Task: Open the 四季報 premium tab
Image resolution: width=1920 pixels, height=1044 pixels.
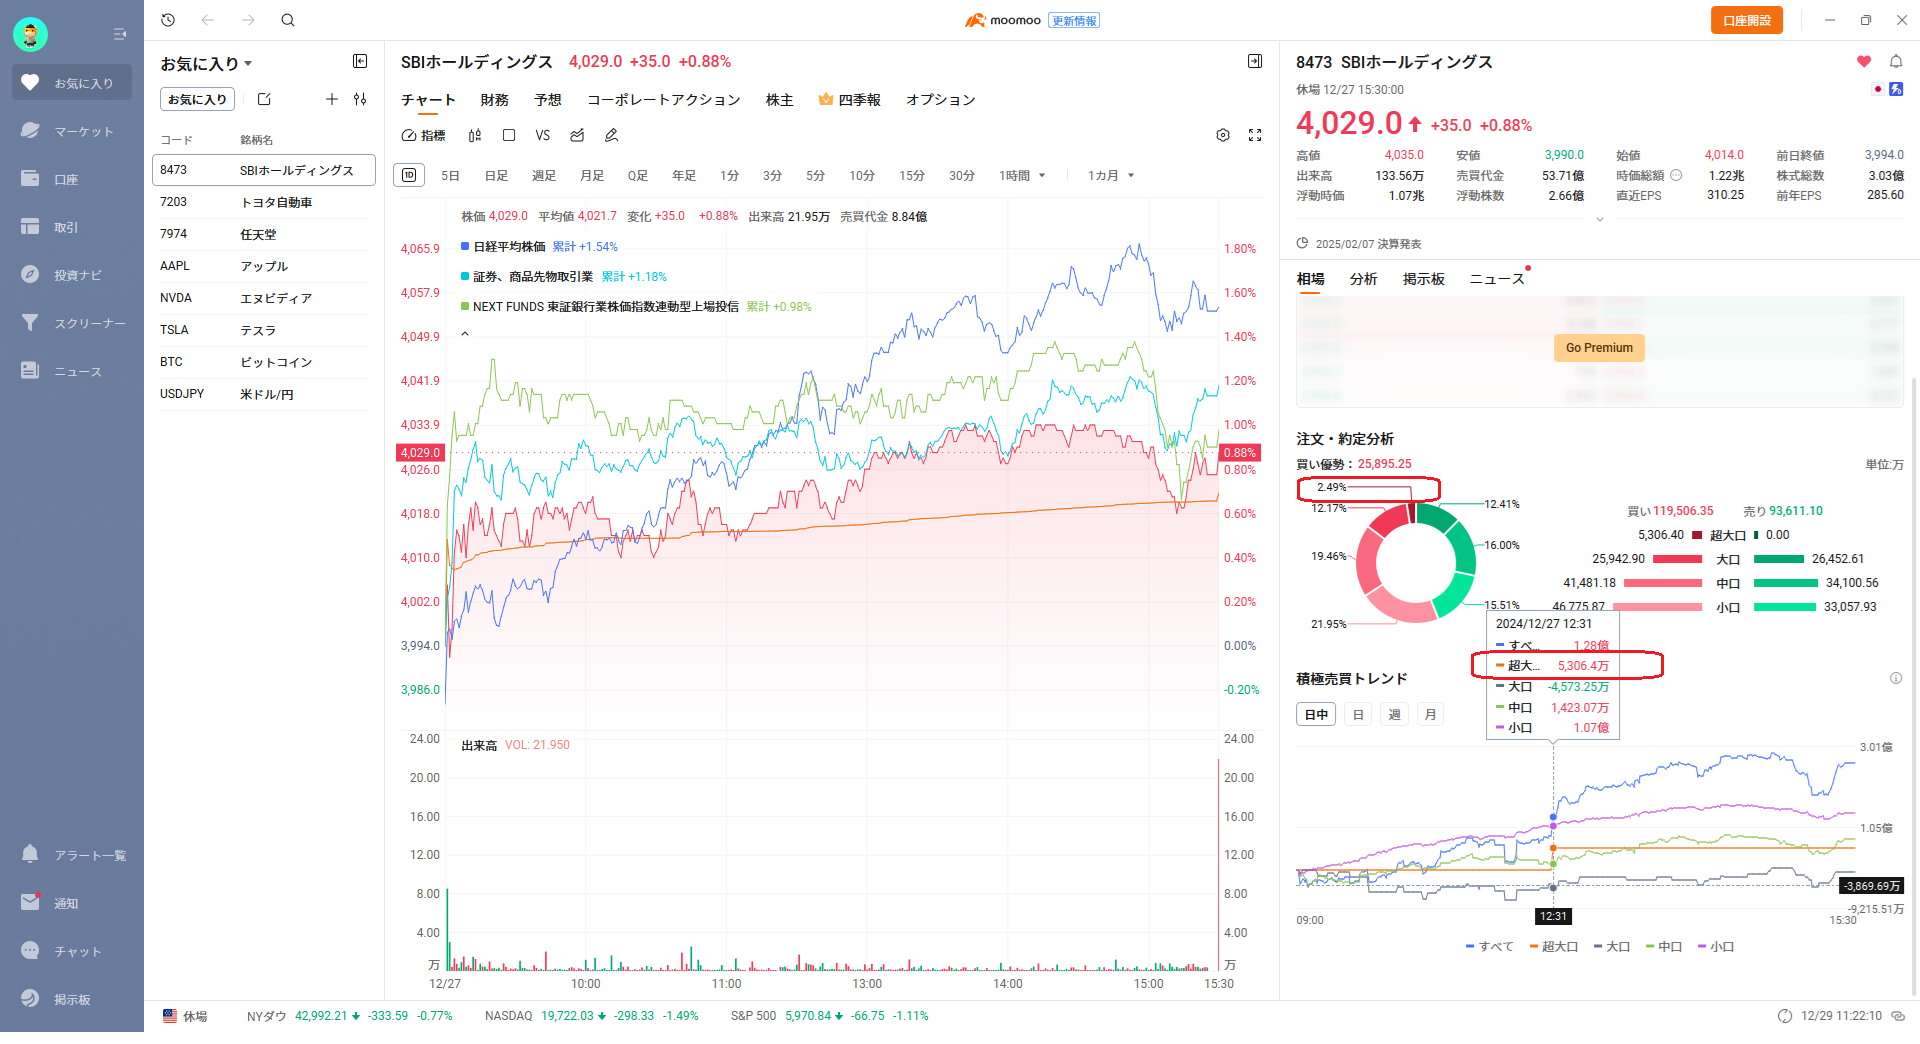Action: pos(849,99)
